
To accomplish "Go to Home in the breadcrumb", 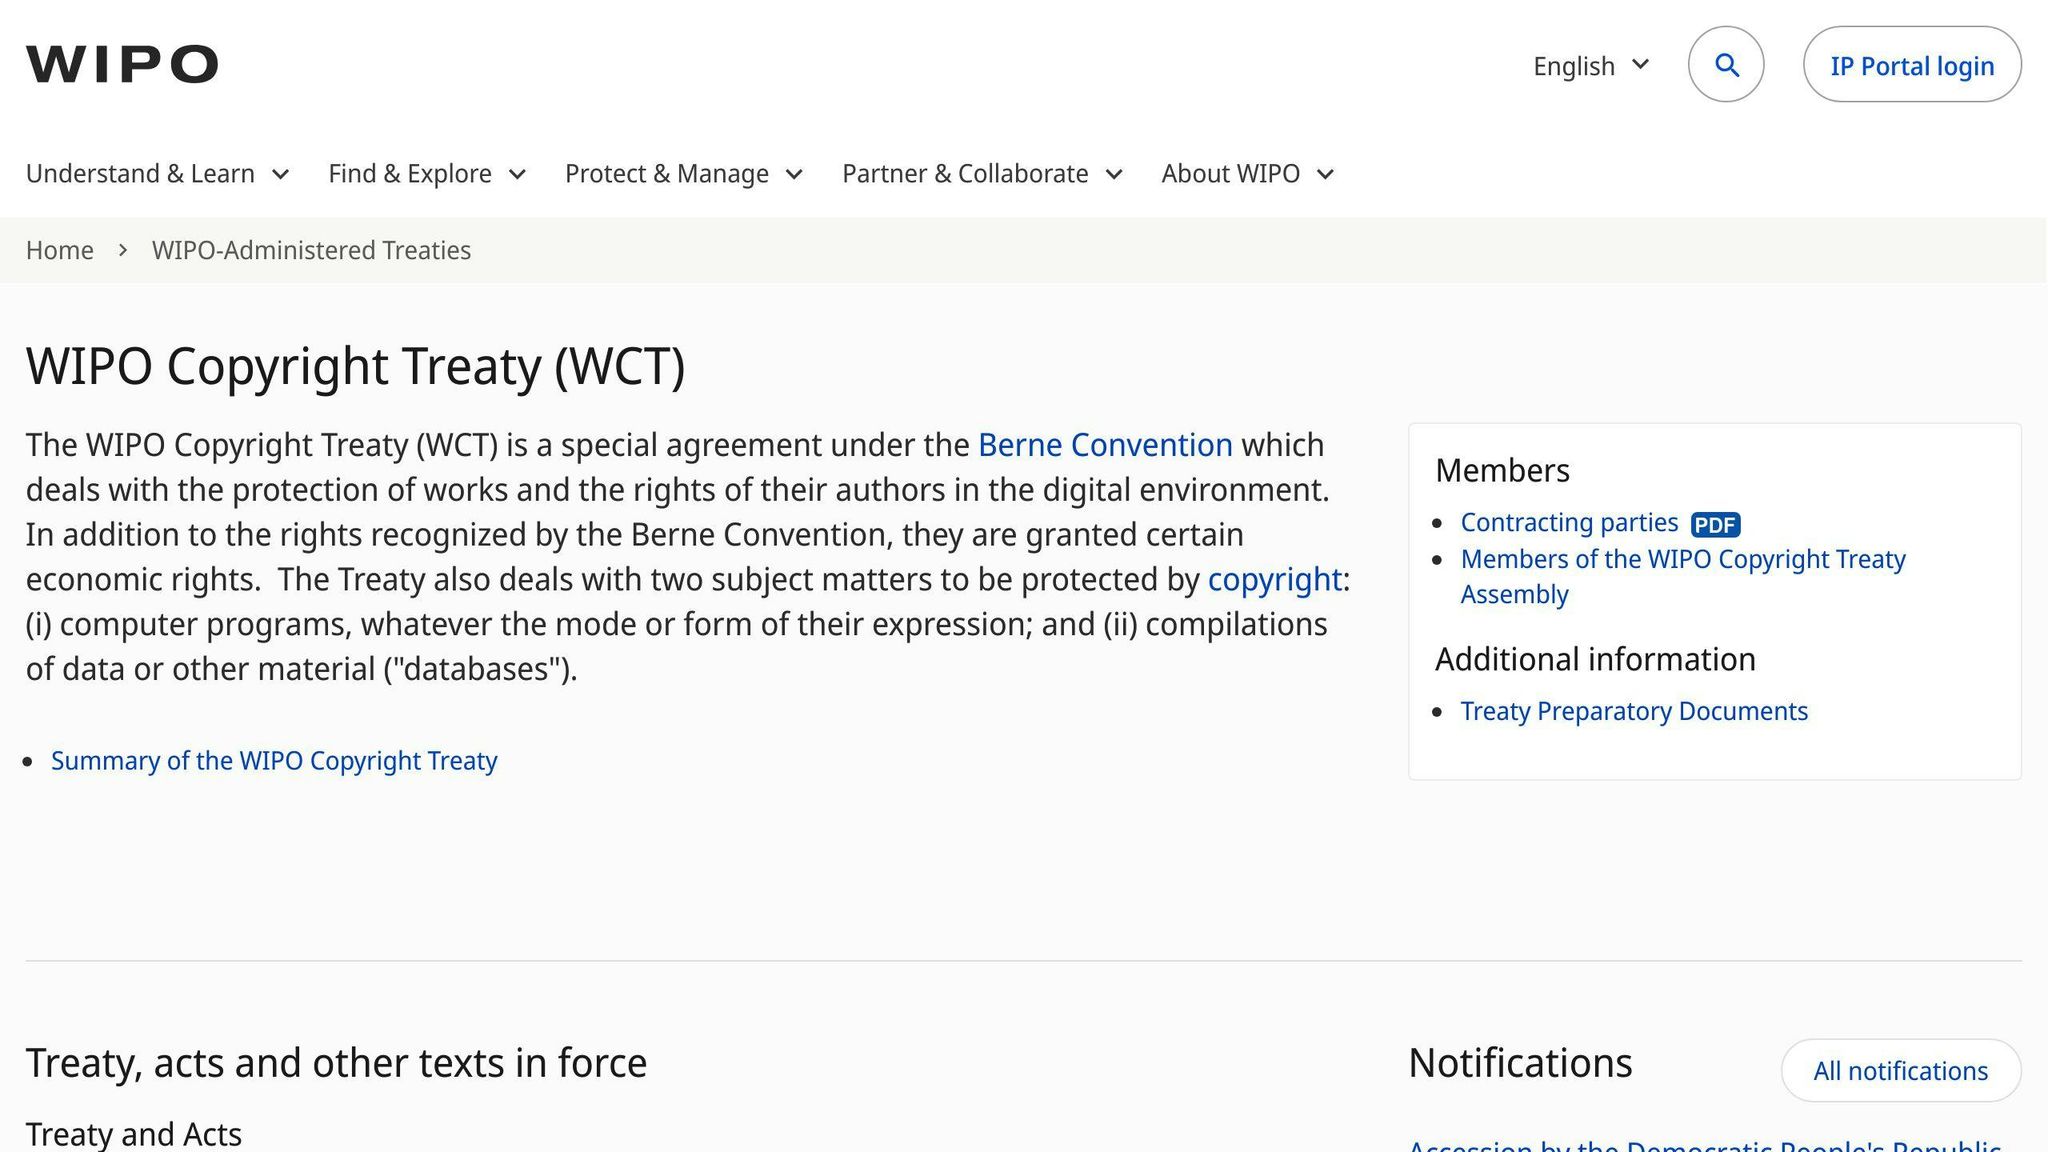I will point(60,250).
